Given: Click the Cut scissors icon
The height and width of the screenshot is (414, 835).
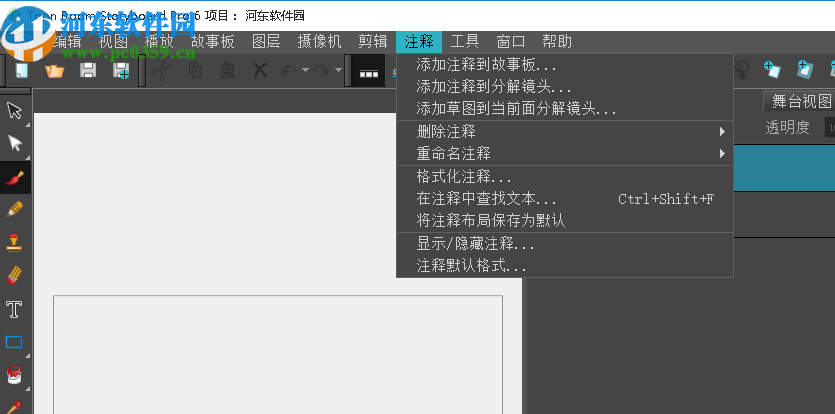Looking at the screenshot, I should (x=160, y=70).
